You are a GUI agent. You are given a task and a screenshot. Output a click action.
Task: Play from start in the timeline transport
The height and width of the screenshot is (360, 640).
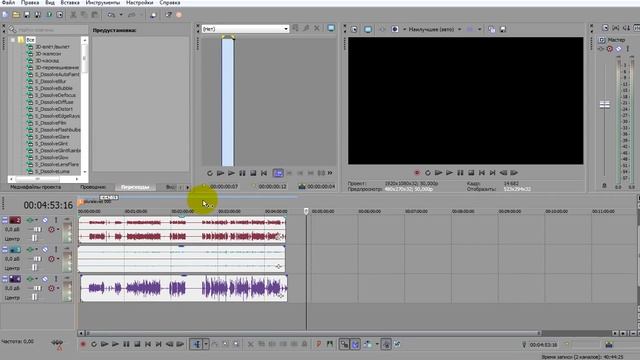[x=104, y=344]
